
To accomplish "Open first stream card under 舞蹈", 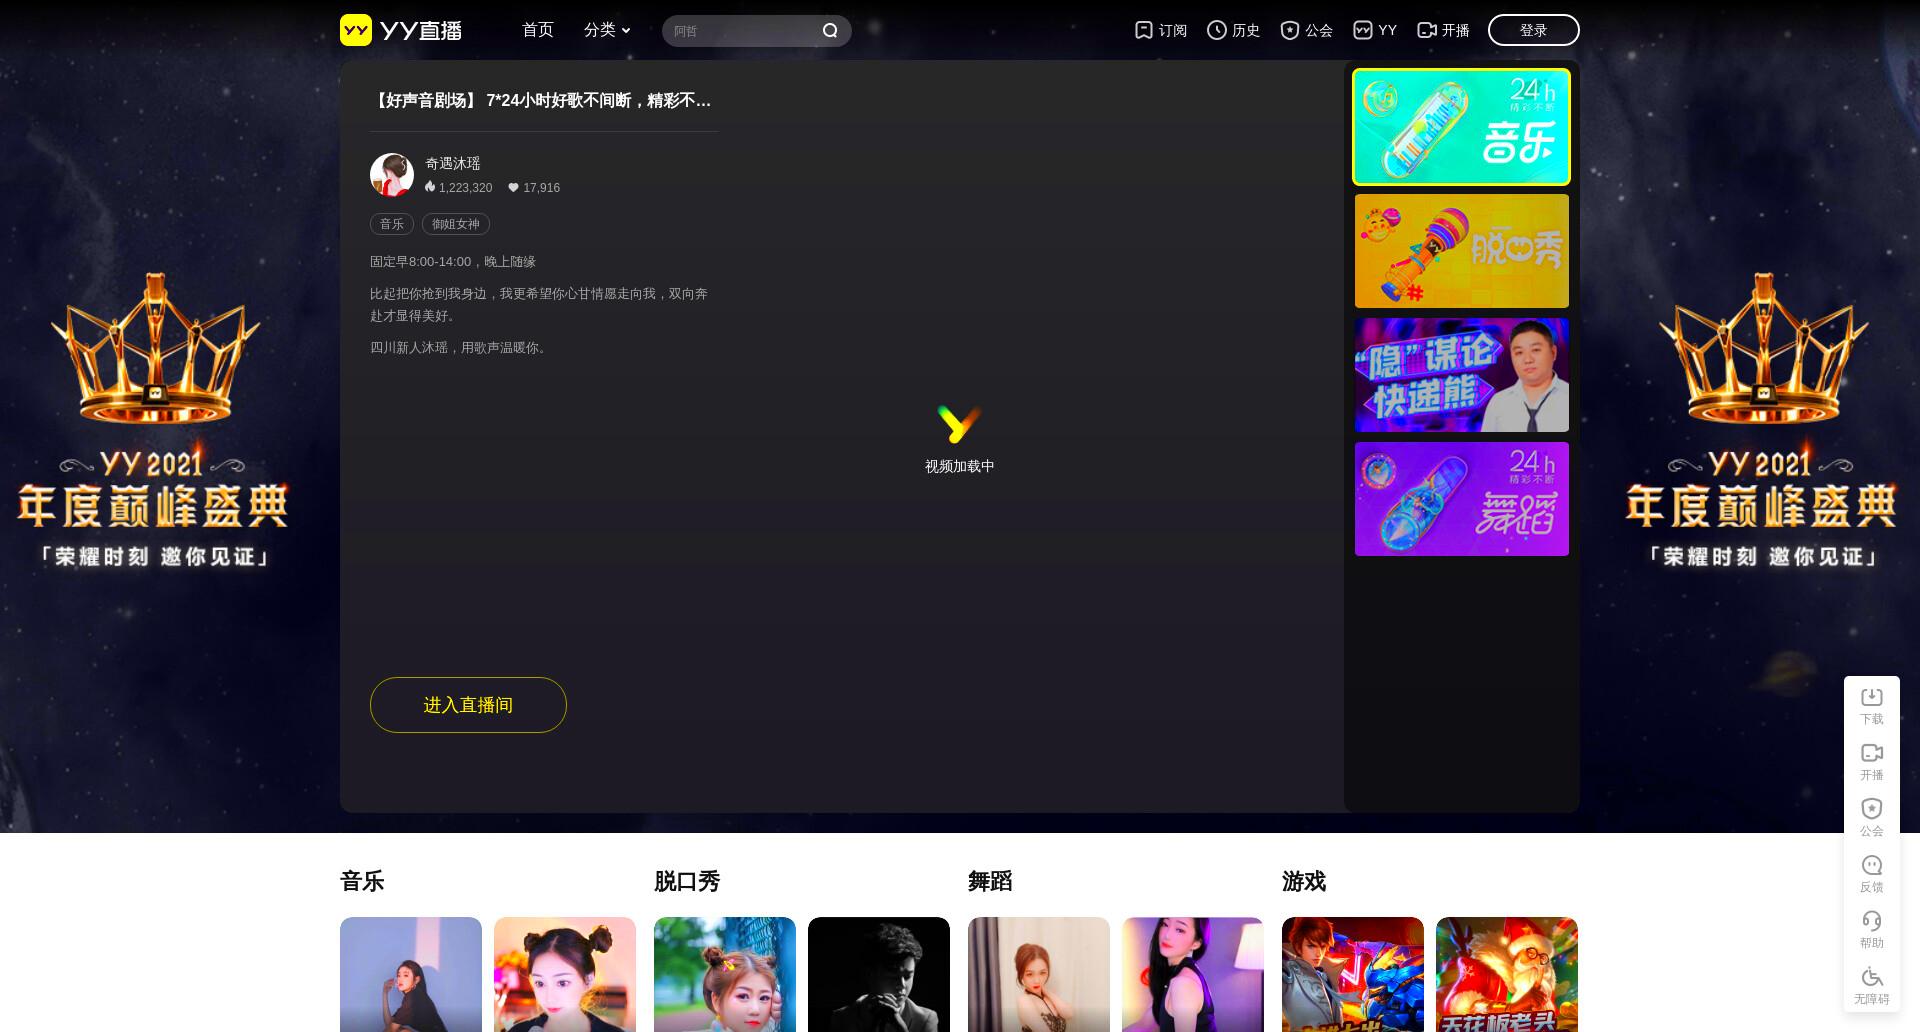I will pos(1039,975).
